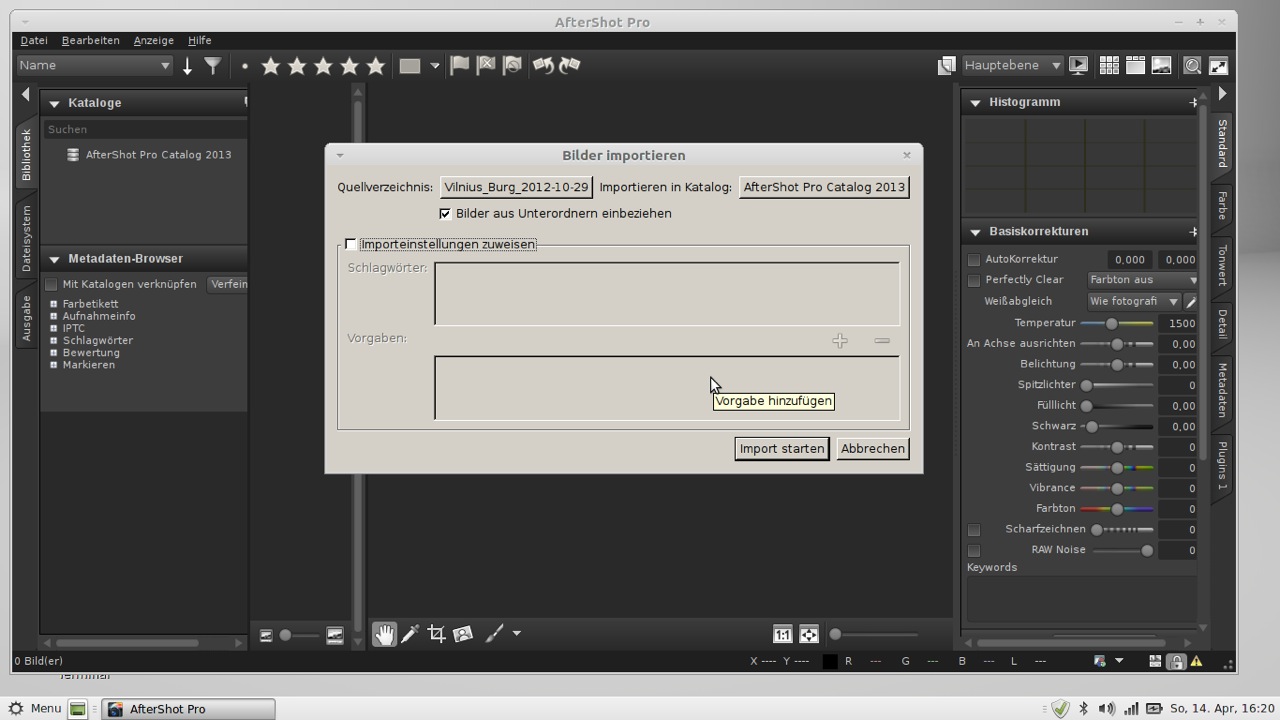Choose source folder Vilnius_Burg_2012-10-29

tap(516, 187)
